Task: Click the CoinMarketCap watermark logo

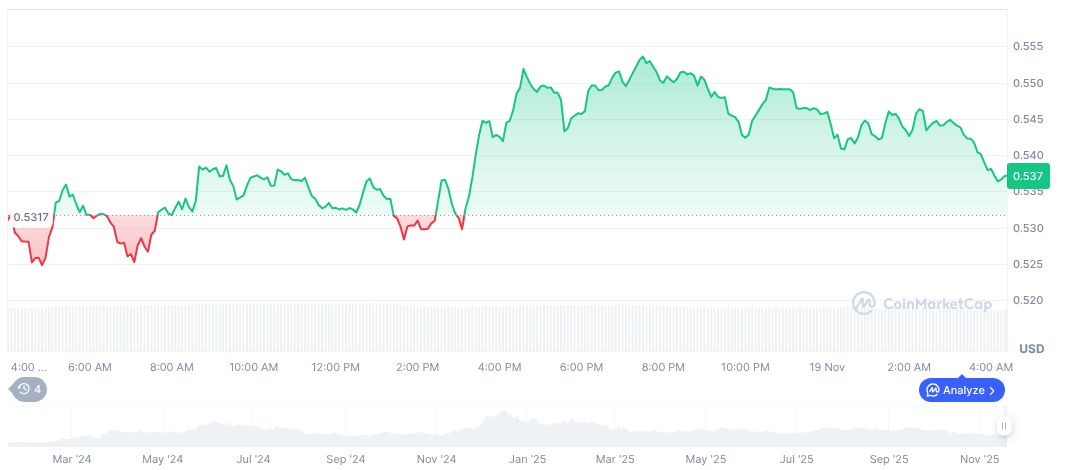Action: coord(864,302)
